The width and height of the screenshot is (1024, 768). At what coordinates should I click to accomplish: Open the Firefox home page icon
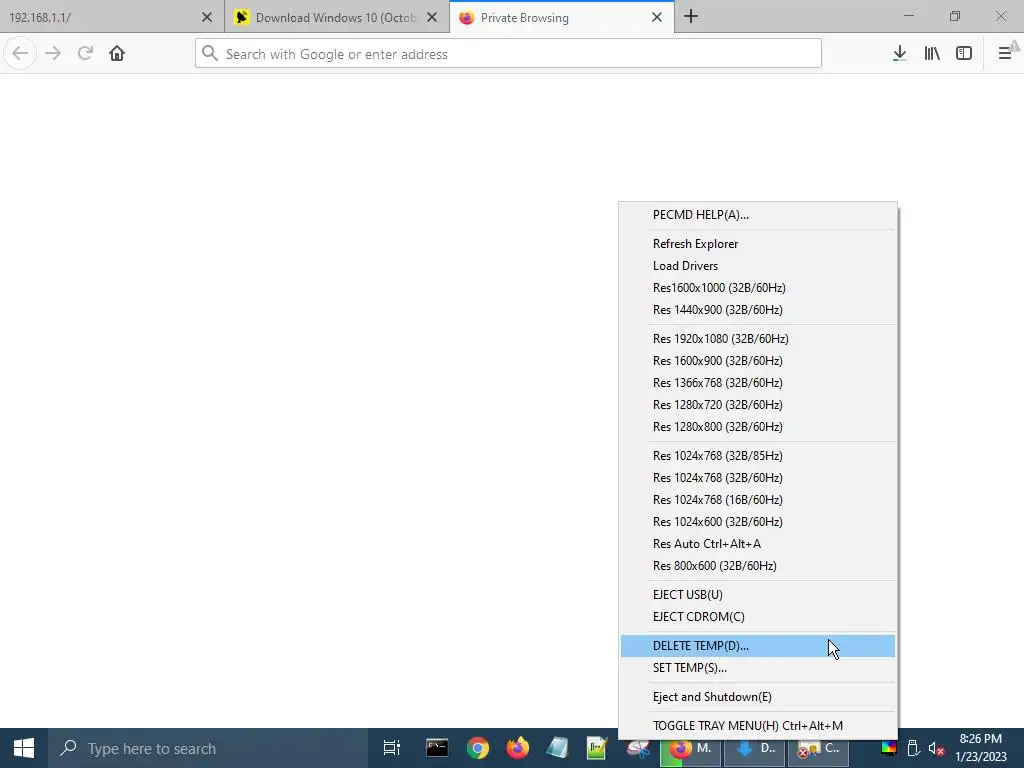coord(117,53)
